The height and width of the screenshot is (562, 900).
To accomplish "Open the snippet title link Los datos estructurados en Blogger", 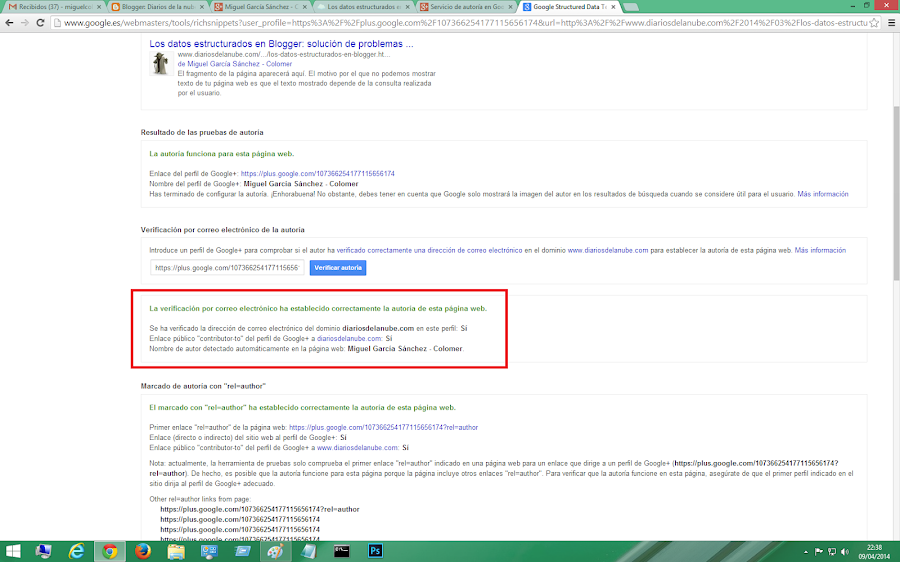I will [281, 44].
